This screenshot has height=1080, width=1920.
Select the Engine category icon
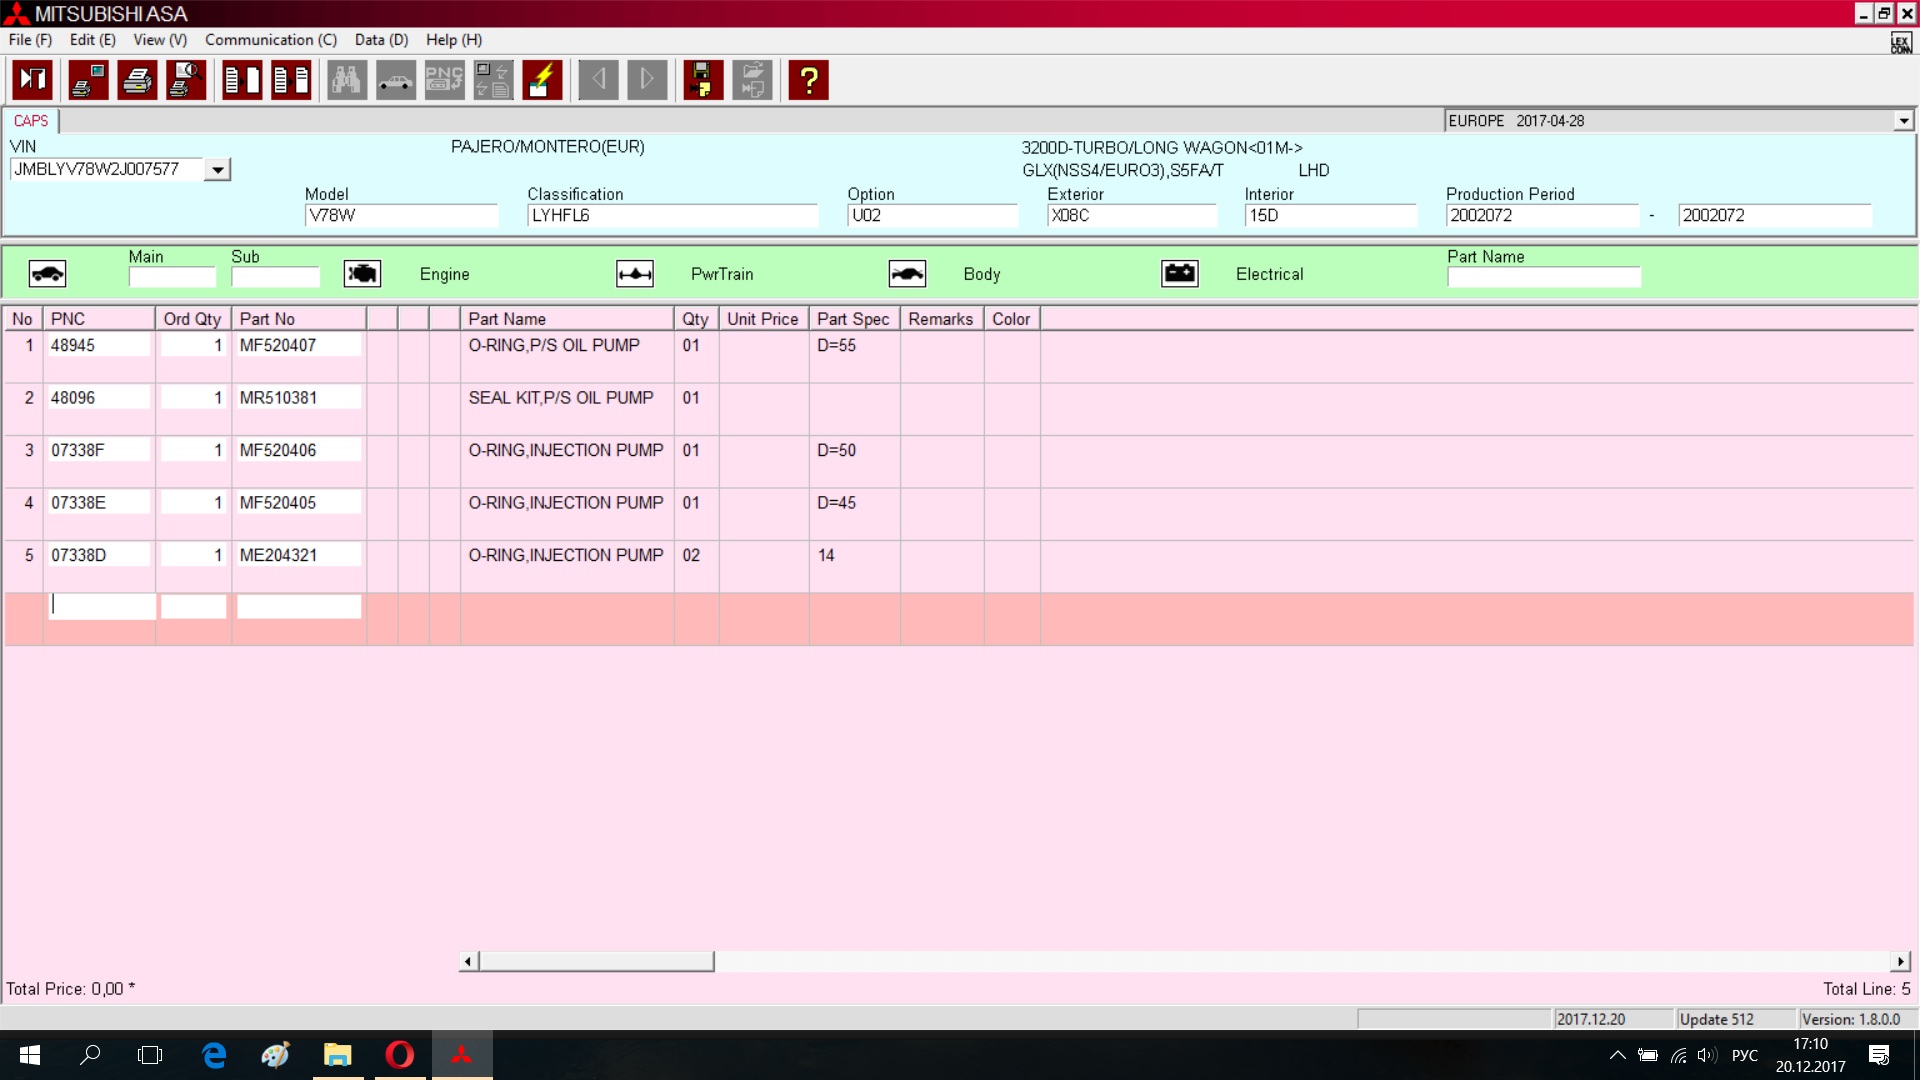tap(362, 274)
